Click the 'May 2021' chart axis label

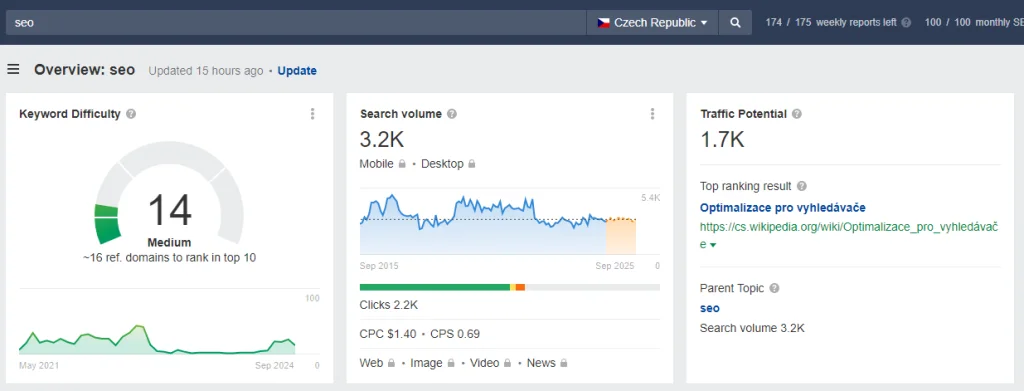(x=39, y=366)
